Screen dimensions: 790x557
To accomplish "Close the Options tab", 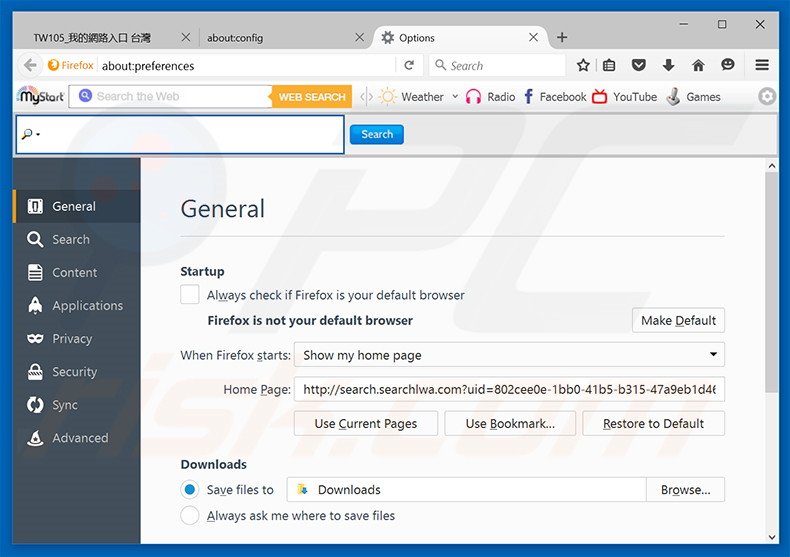I will coord(534,37).
